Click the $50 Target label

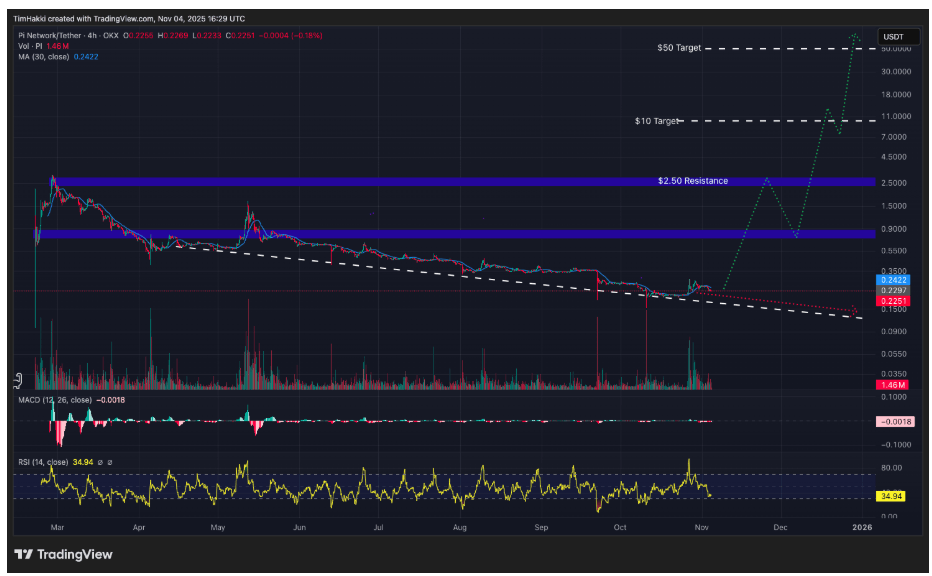(679, 48)
